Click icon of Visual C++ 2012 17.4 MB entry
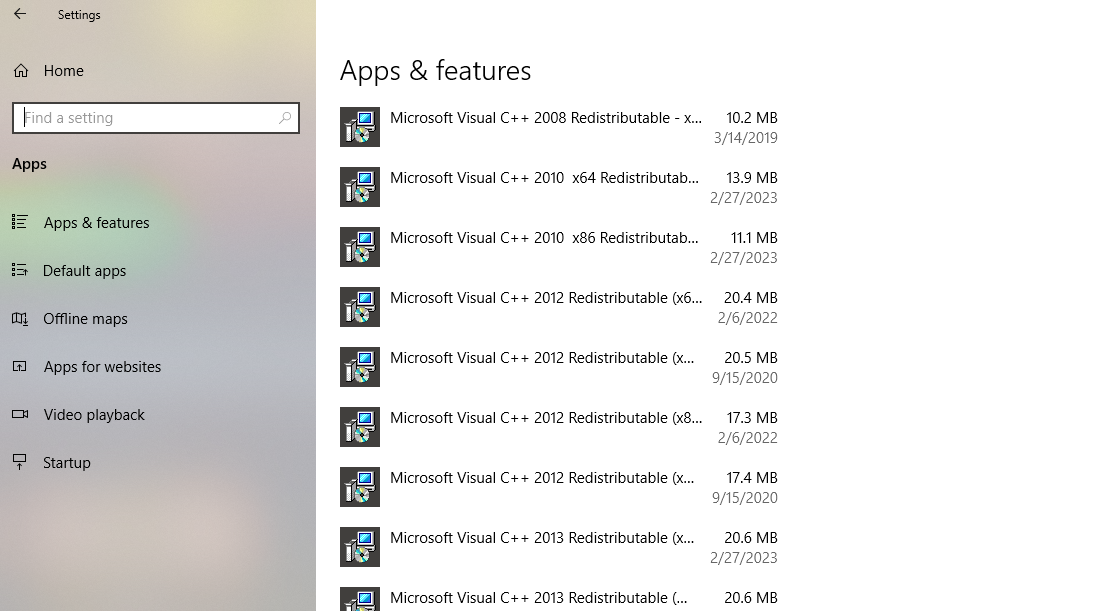Screen dimensions: 1113x611 [360, 487]
